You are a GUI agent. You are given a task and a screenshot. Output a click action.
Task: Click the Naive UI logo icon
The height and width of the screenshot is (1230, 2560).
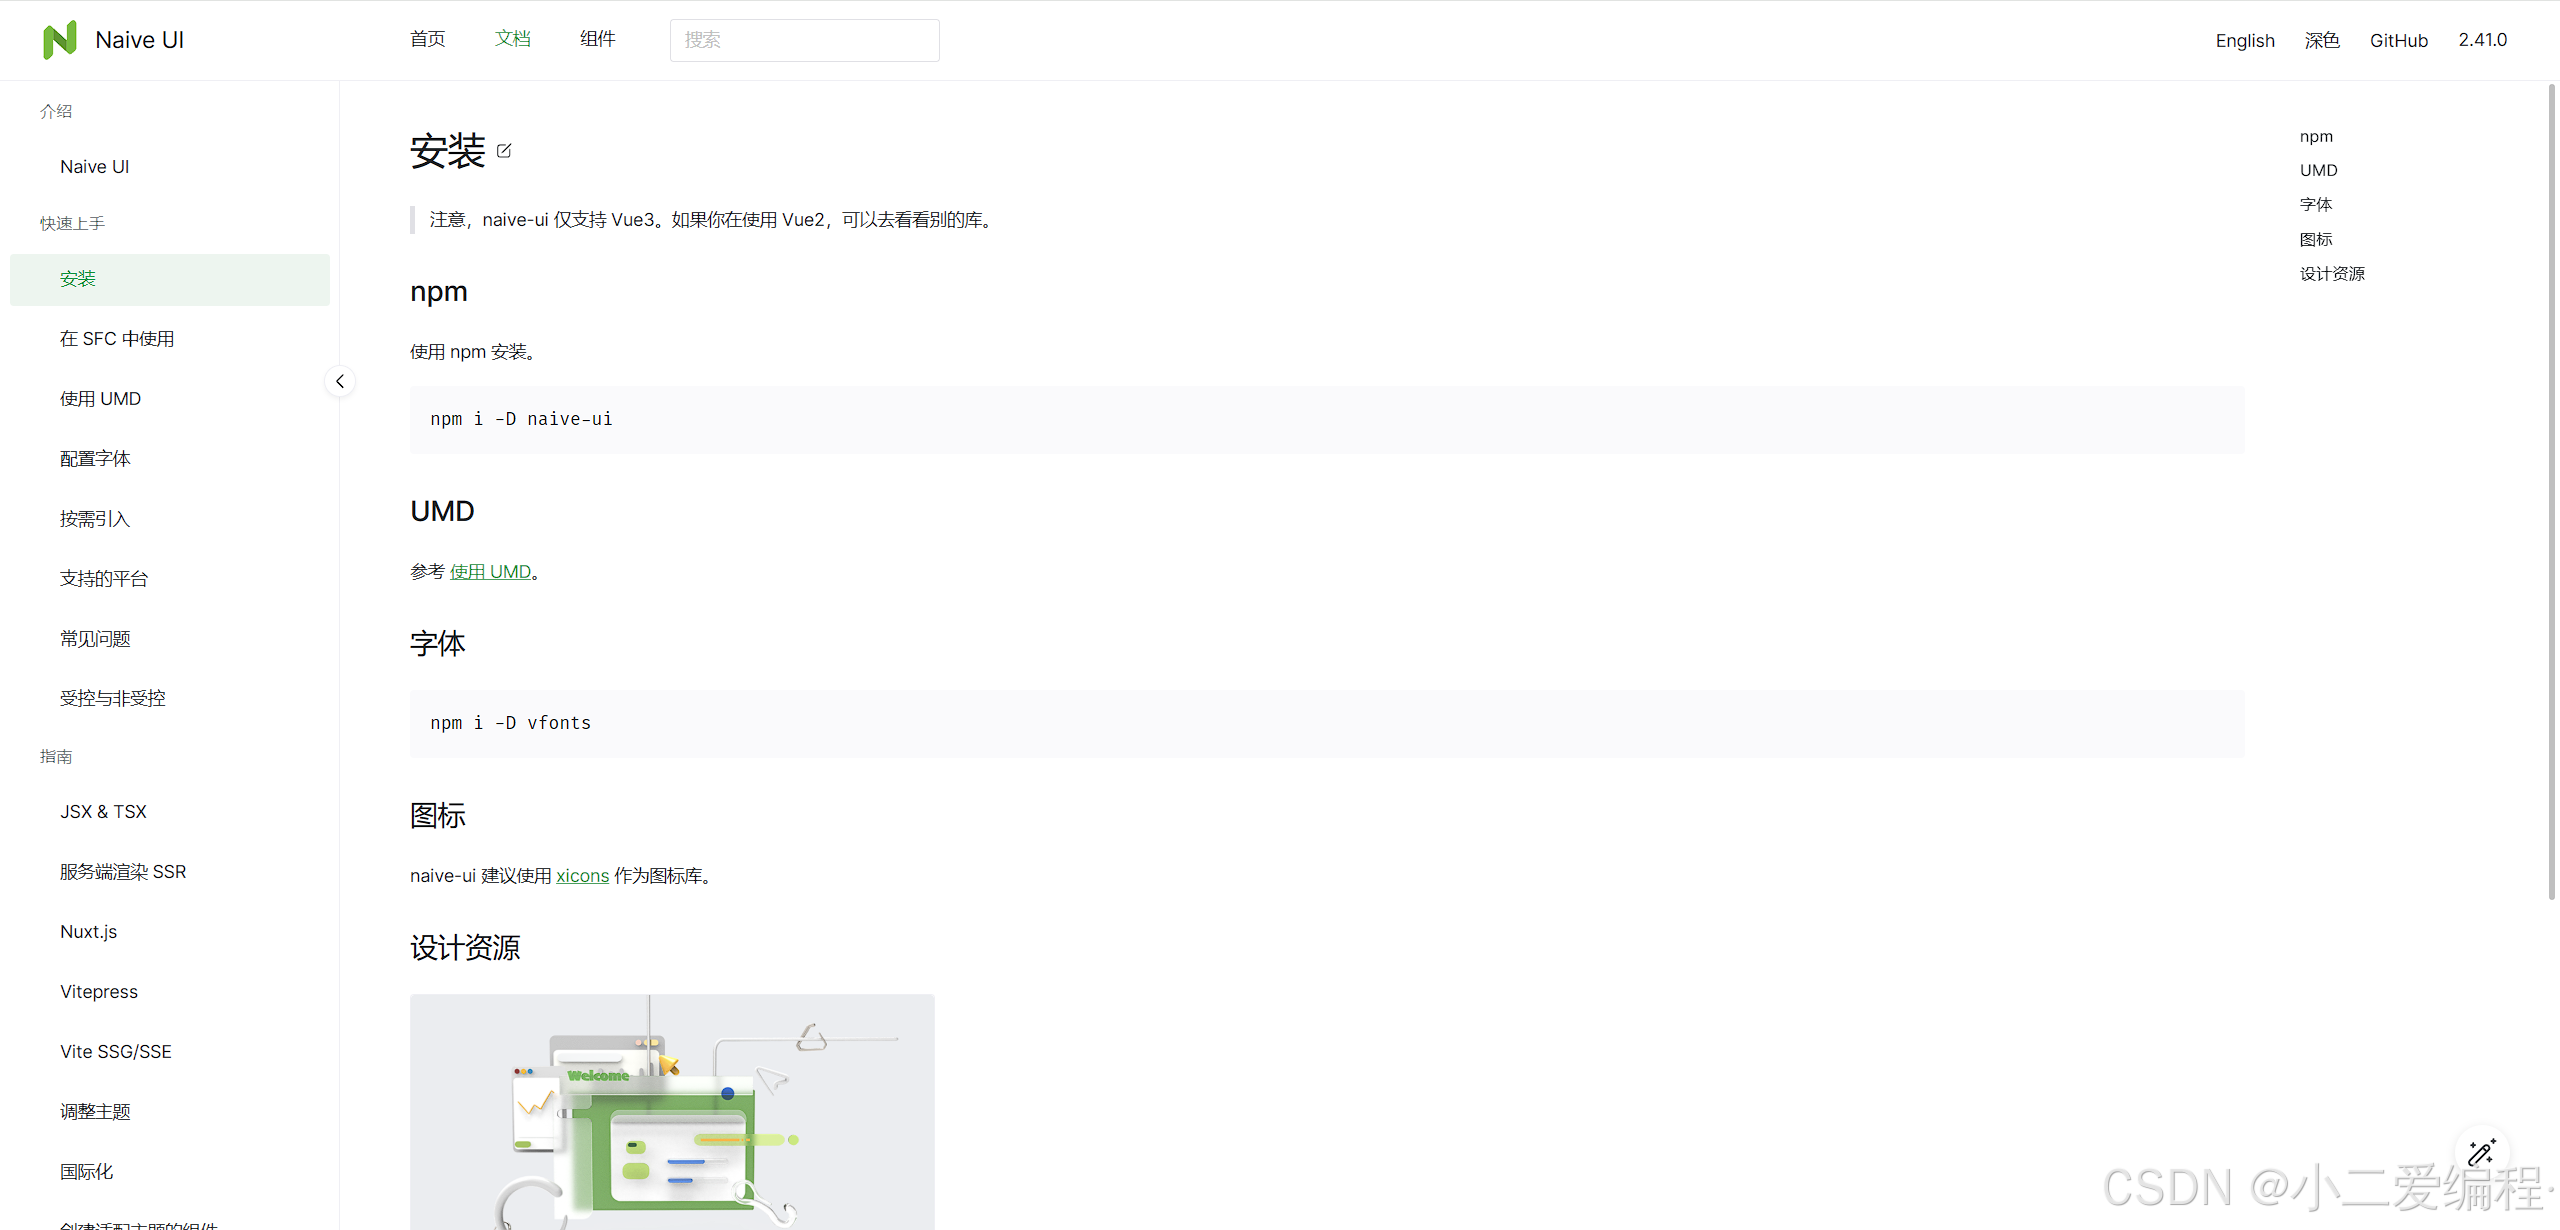60,40
